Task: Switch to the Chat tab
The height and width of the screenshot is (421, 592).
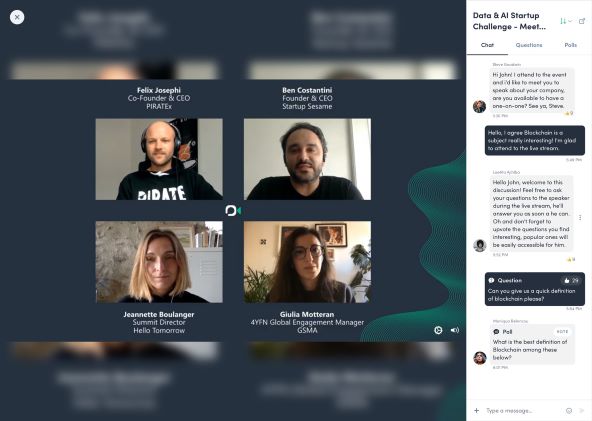Action: pyautogui.click(x=487, y=45)
